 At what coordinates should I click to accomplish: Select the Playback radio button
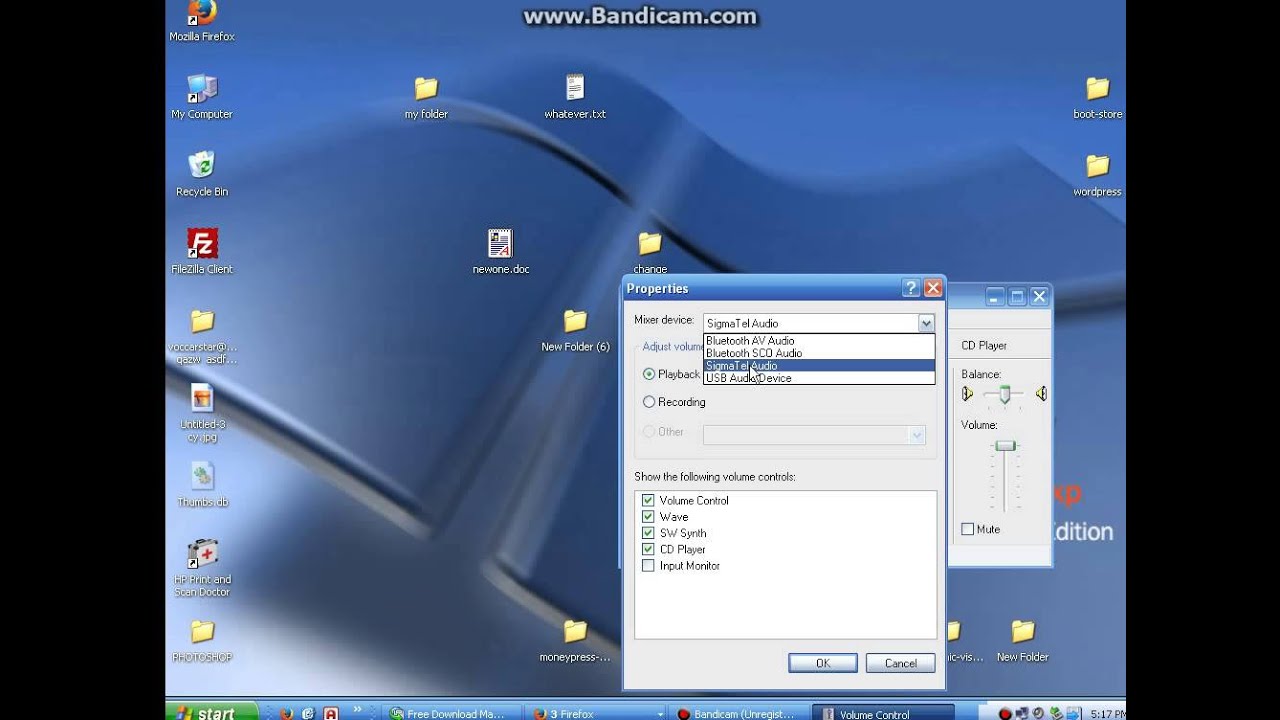point(649,374)
